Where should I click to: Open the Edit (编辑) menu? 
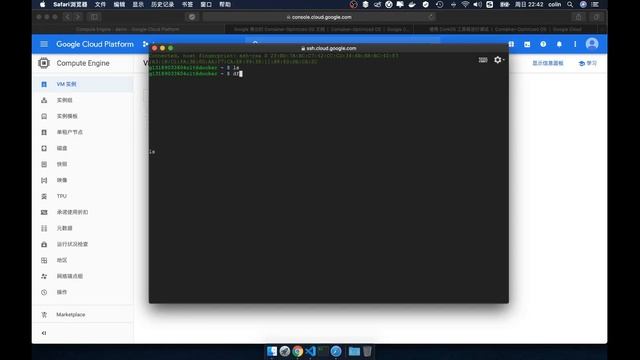[x=119, y=4]
